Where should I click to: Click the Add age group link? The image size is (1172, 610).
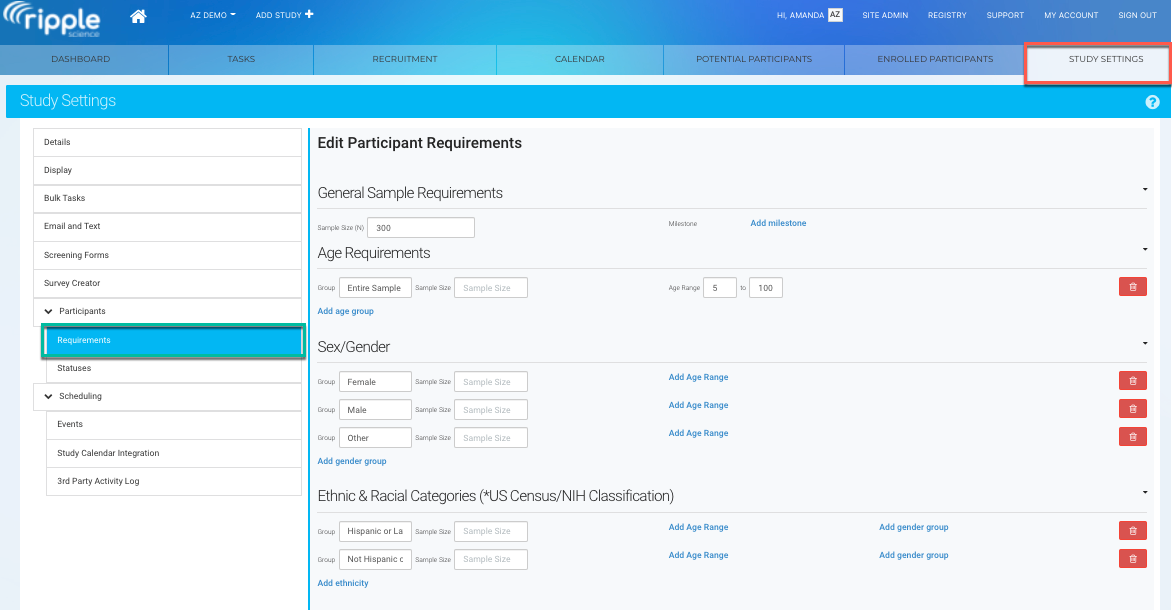345,311
